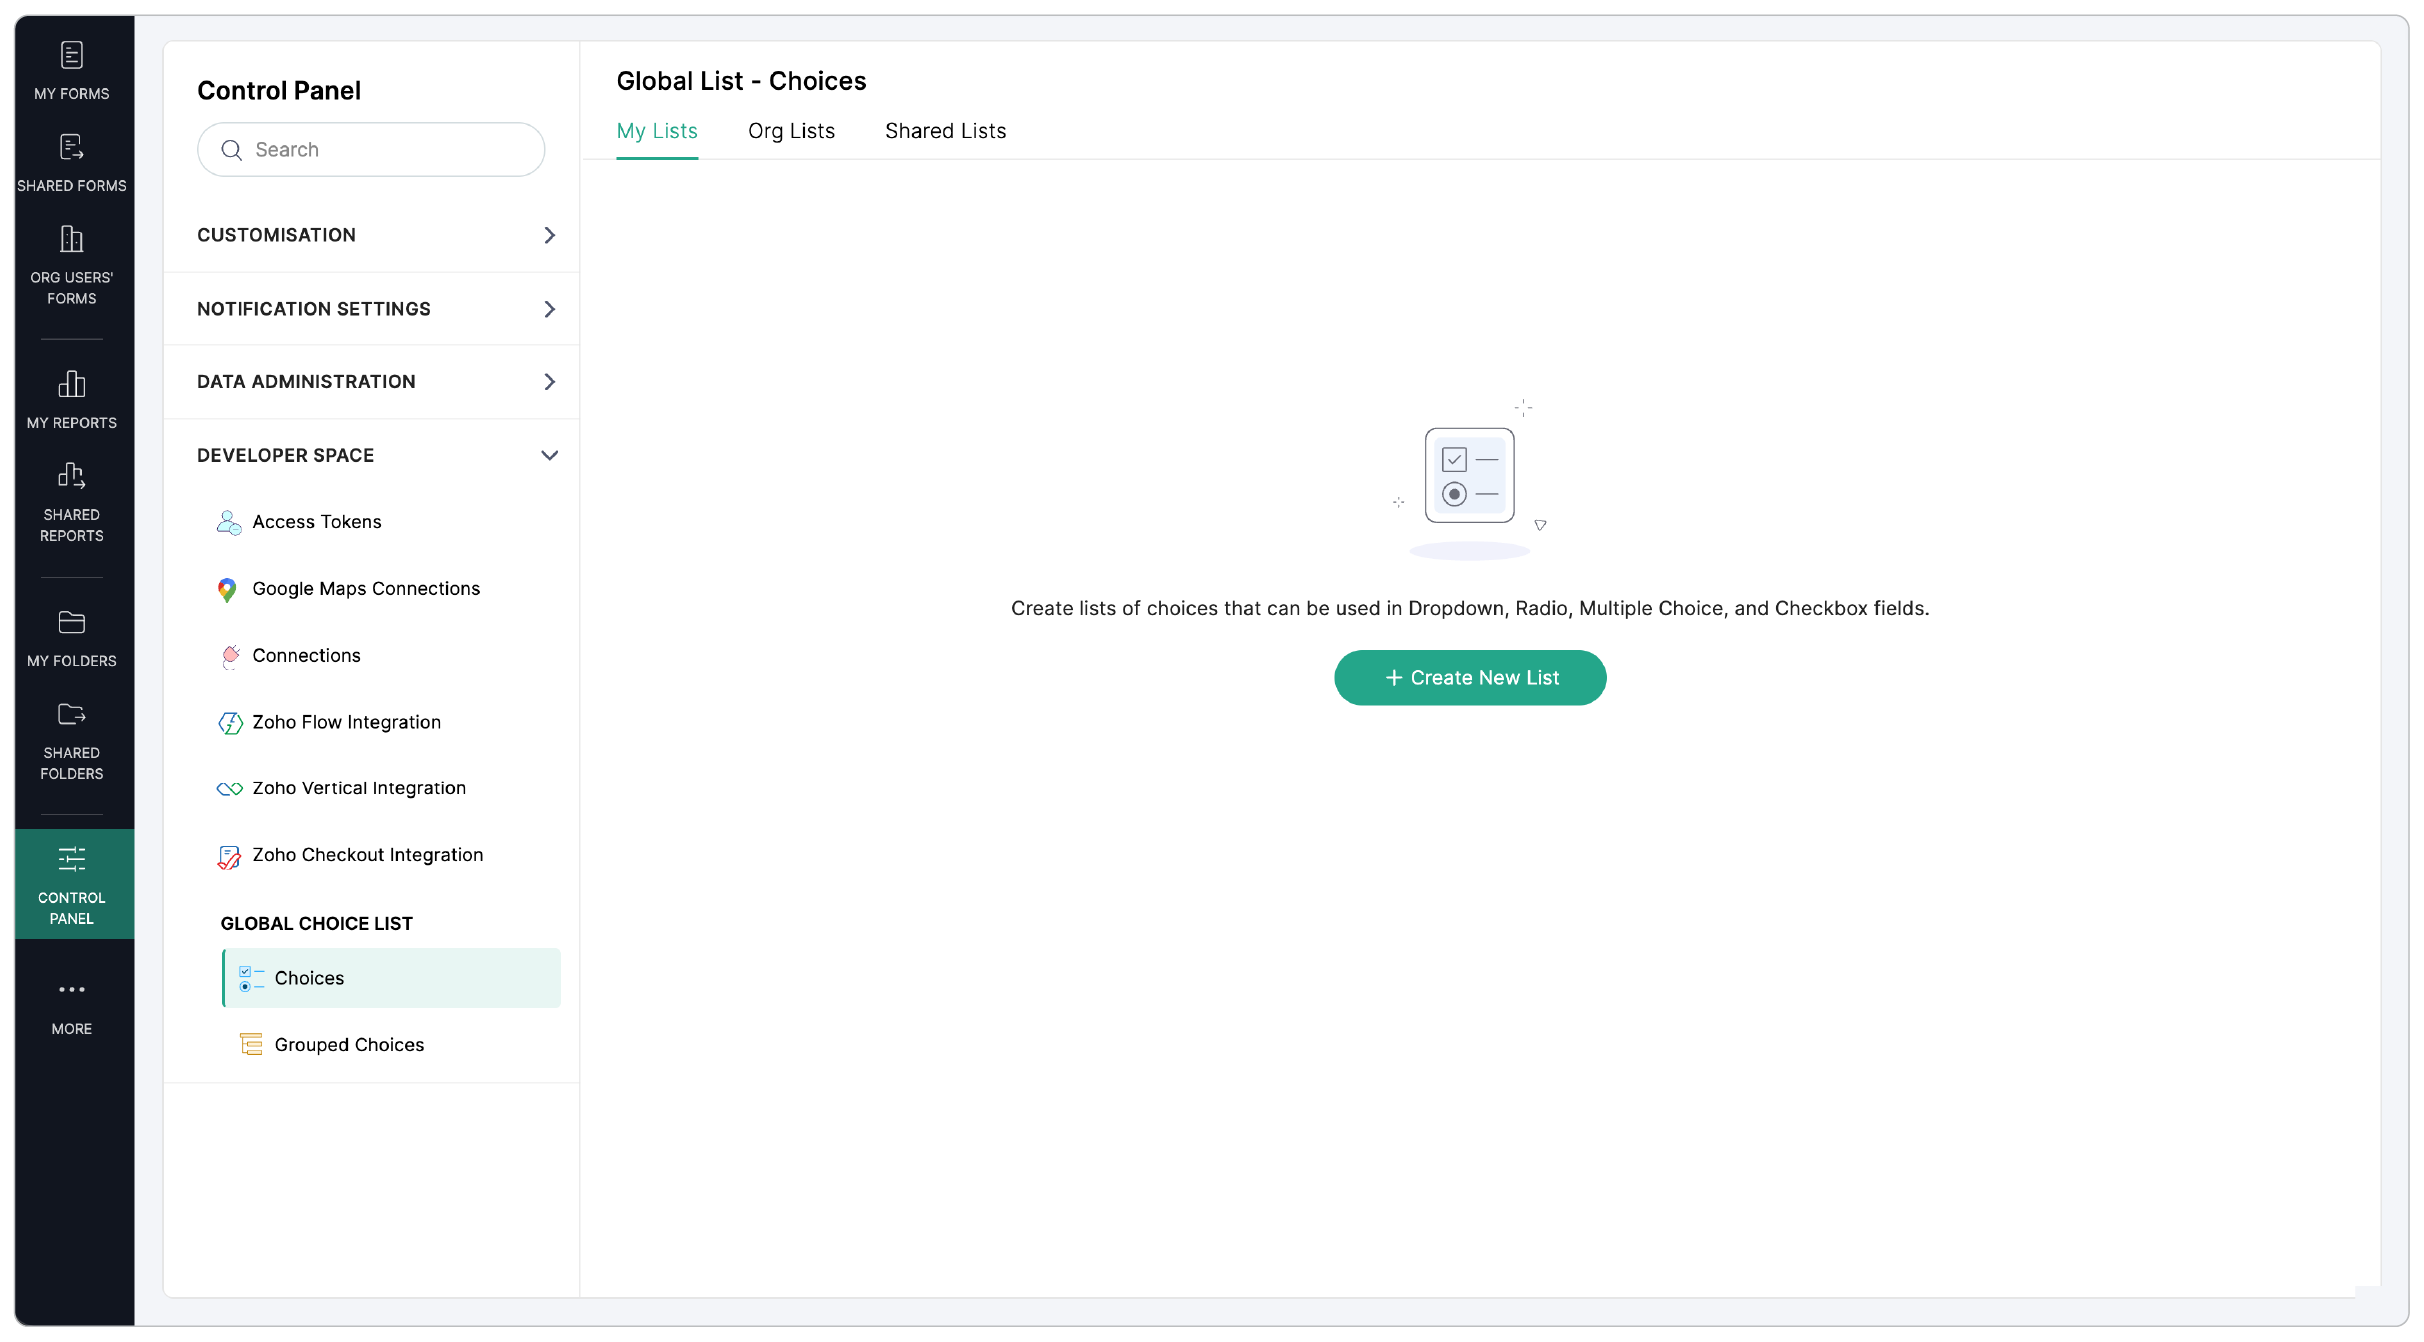
Task: Open Shared Folders
Action: pyautogui.click(x=72, y=740)
